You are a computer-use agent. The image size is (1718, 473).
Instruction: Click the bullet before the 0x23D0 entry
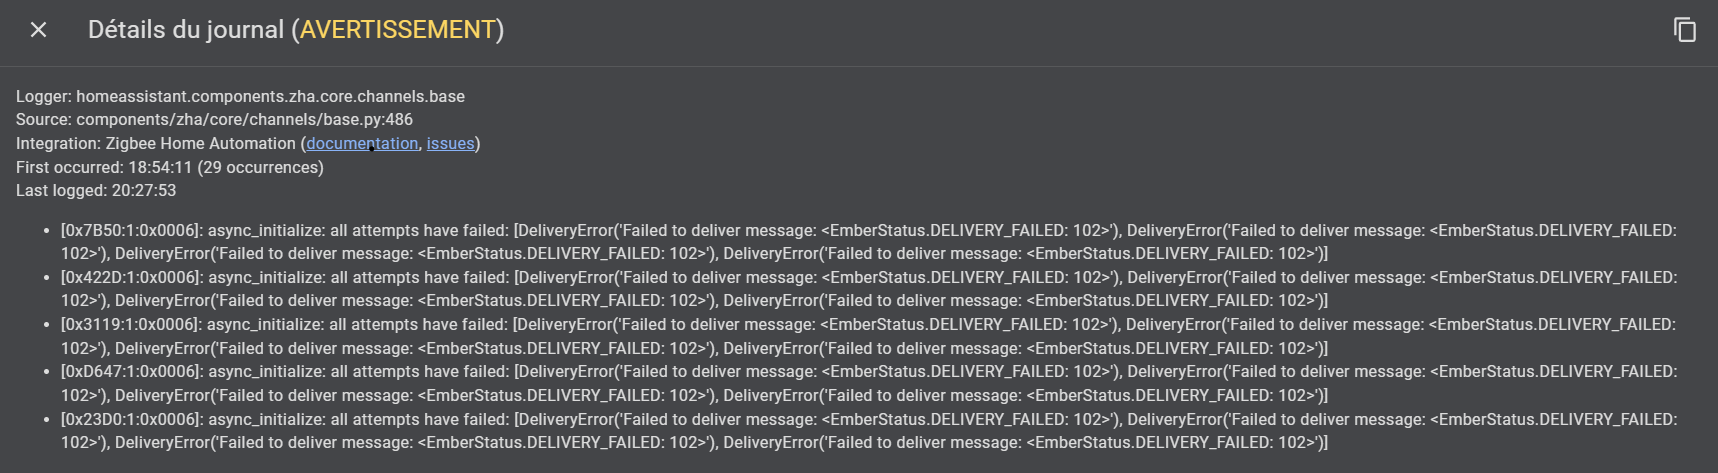point(47,420)
